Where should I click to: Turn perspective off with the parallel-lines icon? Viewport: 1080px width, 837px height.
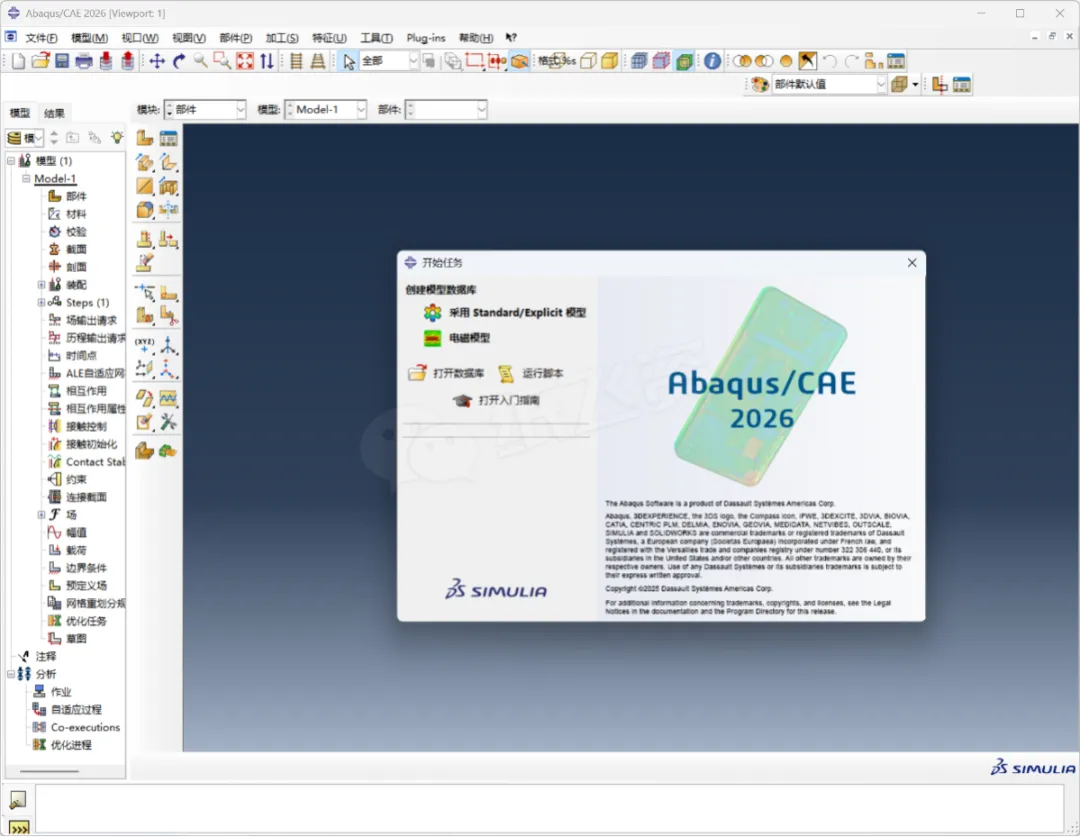pyautogui.click(x=296, y=61)
